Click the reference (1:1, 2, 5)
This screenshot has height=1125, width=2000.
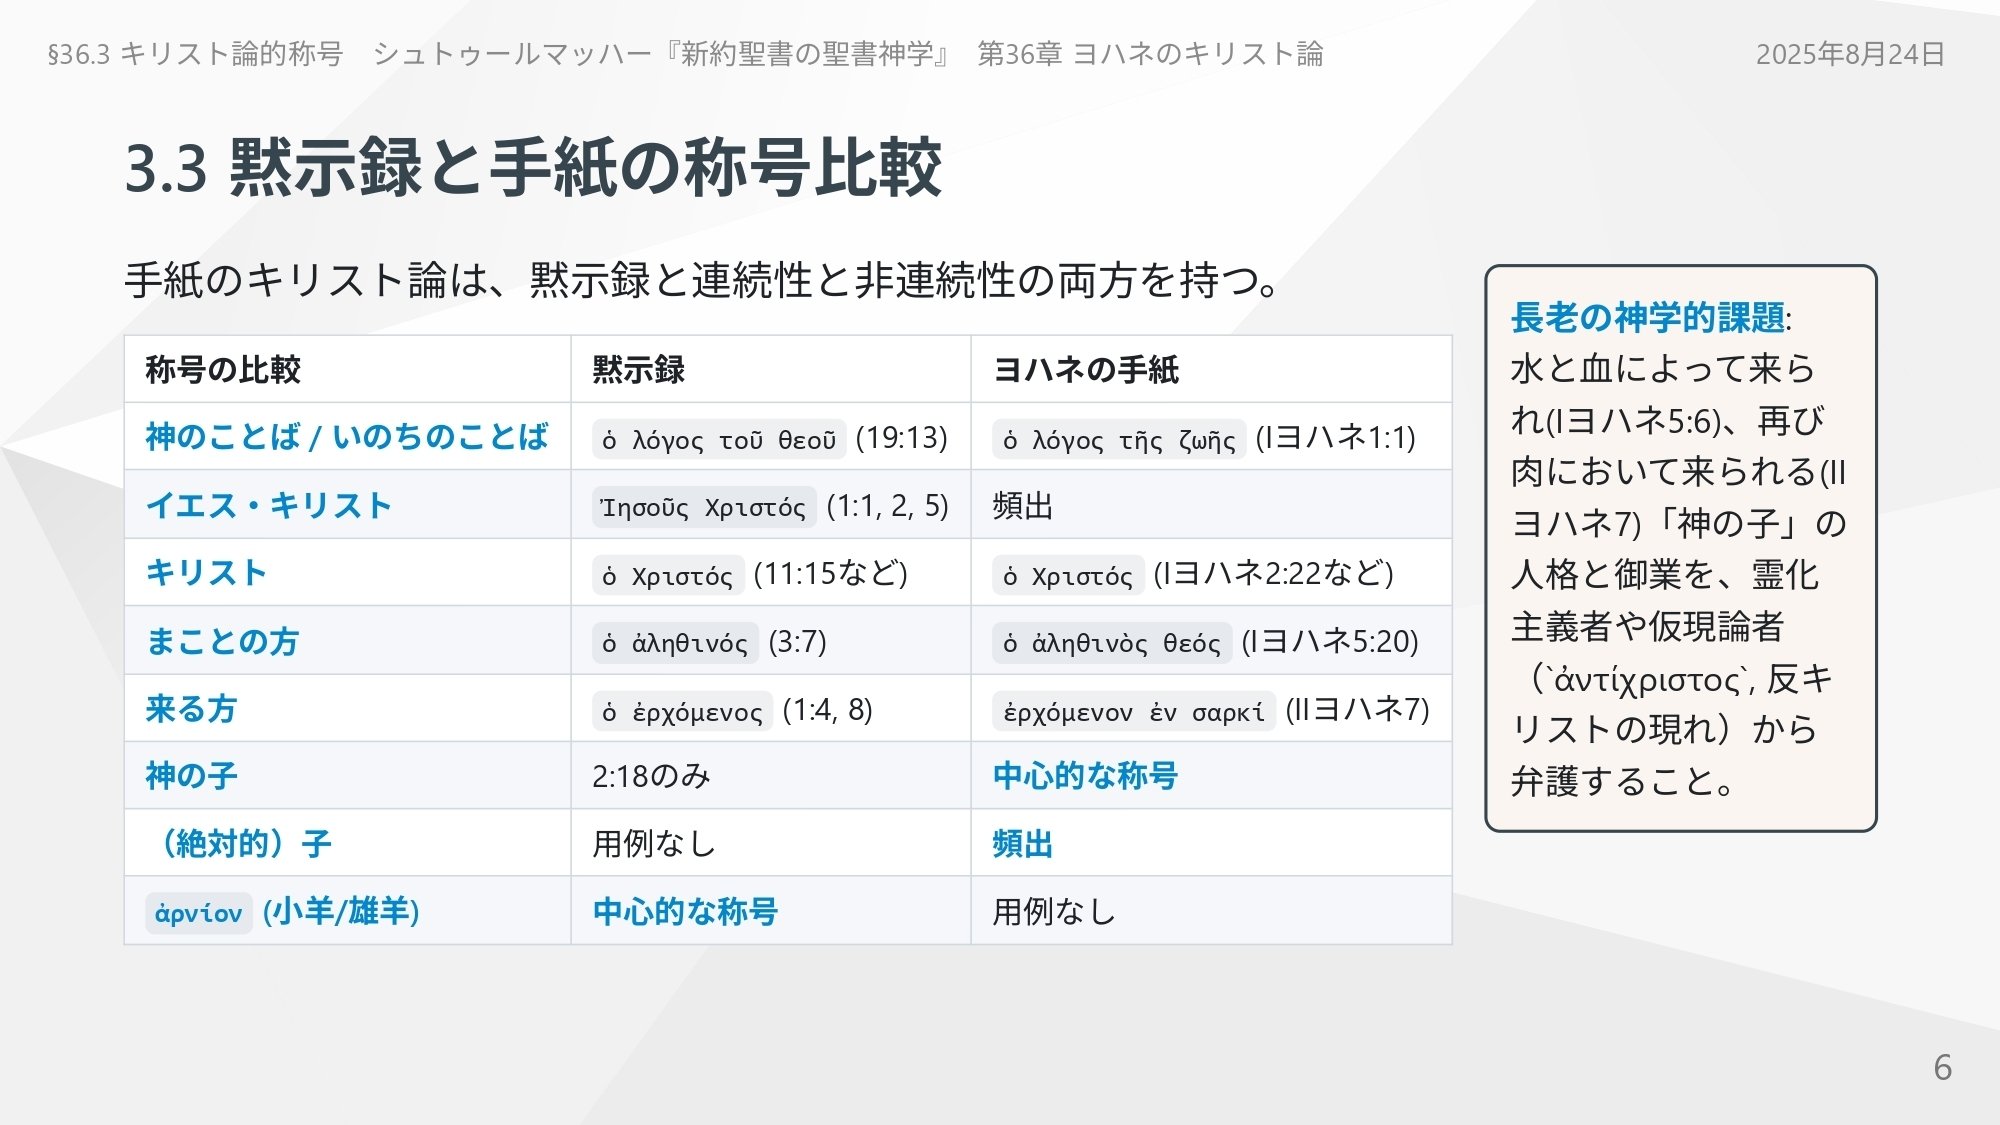point(888,506)
